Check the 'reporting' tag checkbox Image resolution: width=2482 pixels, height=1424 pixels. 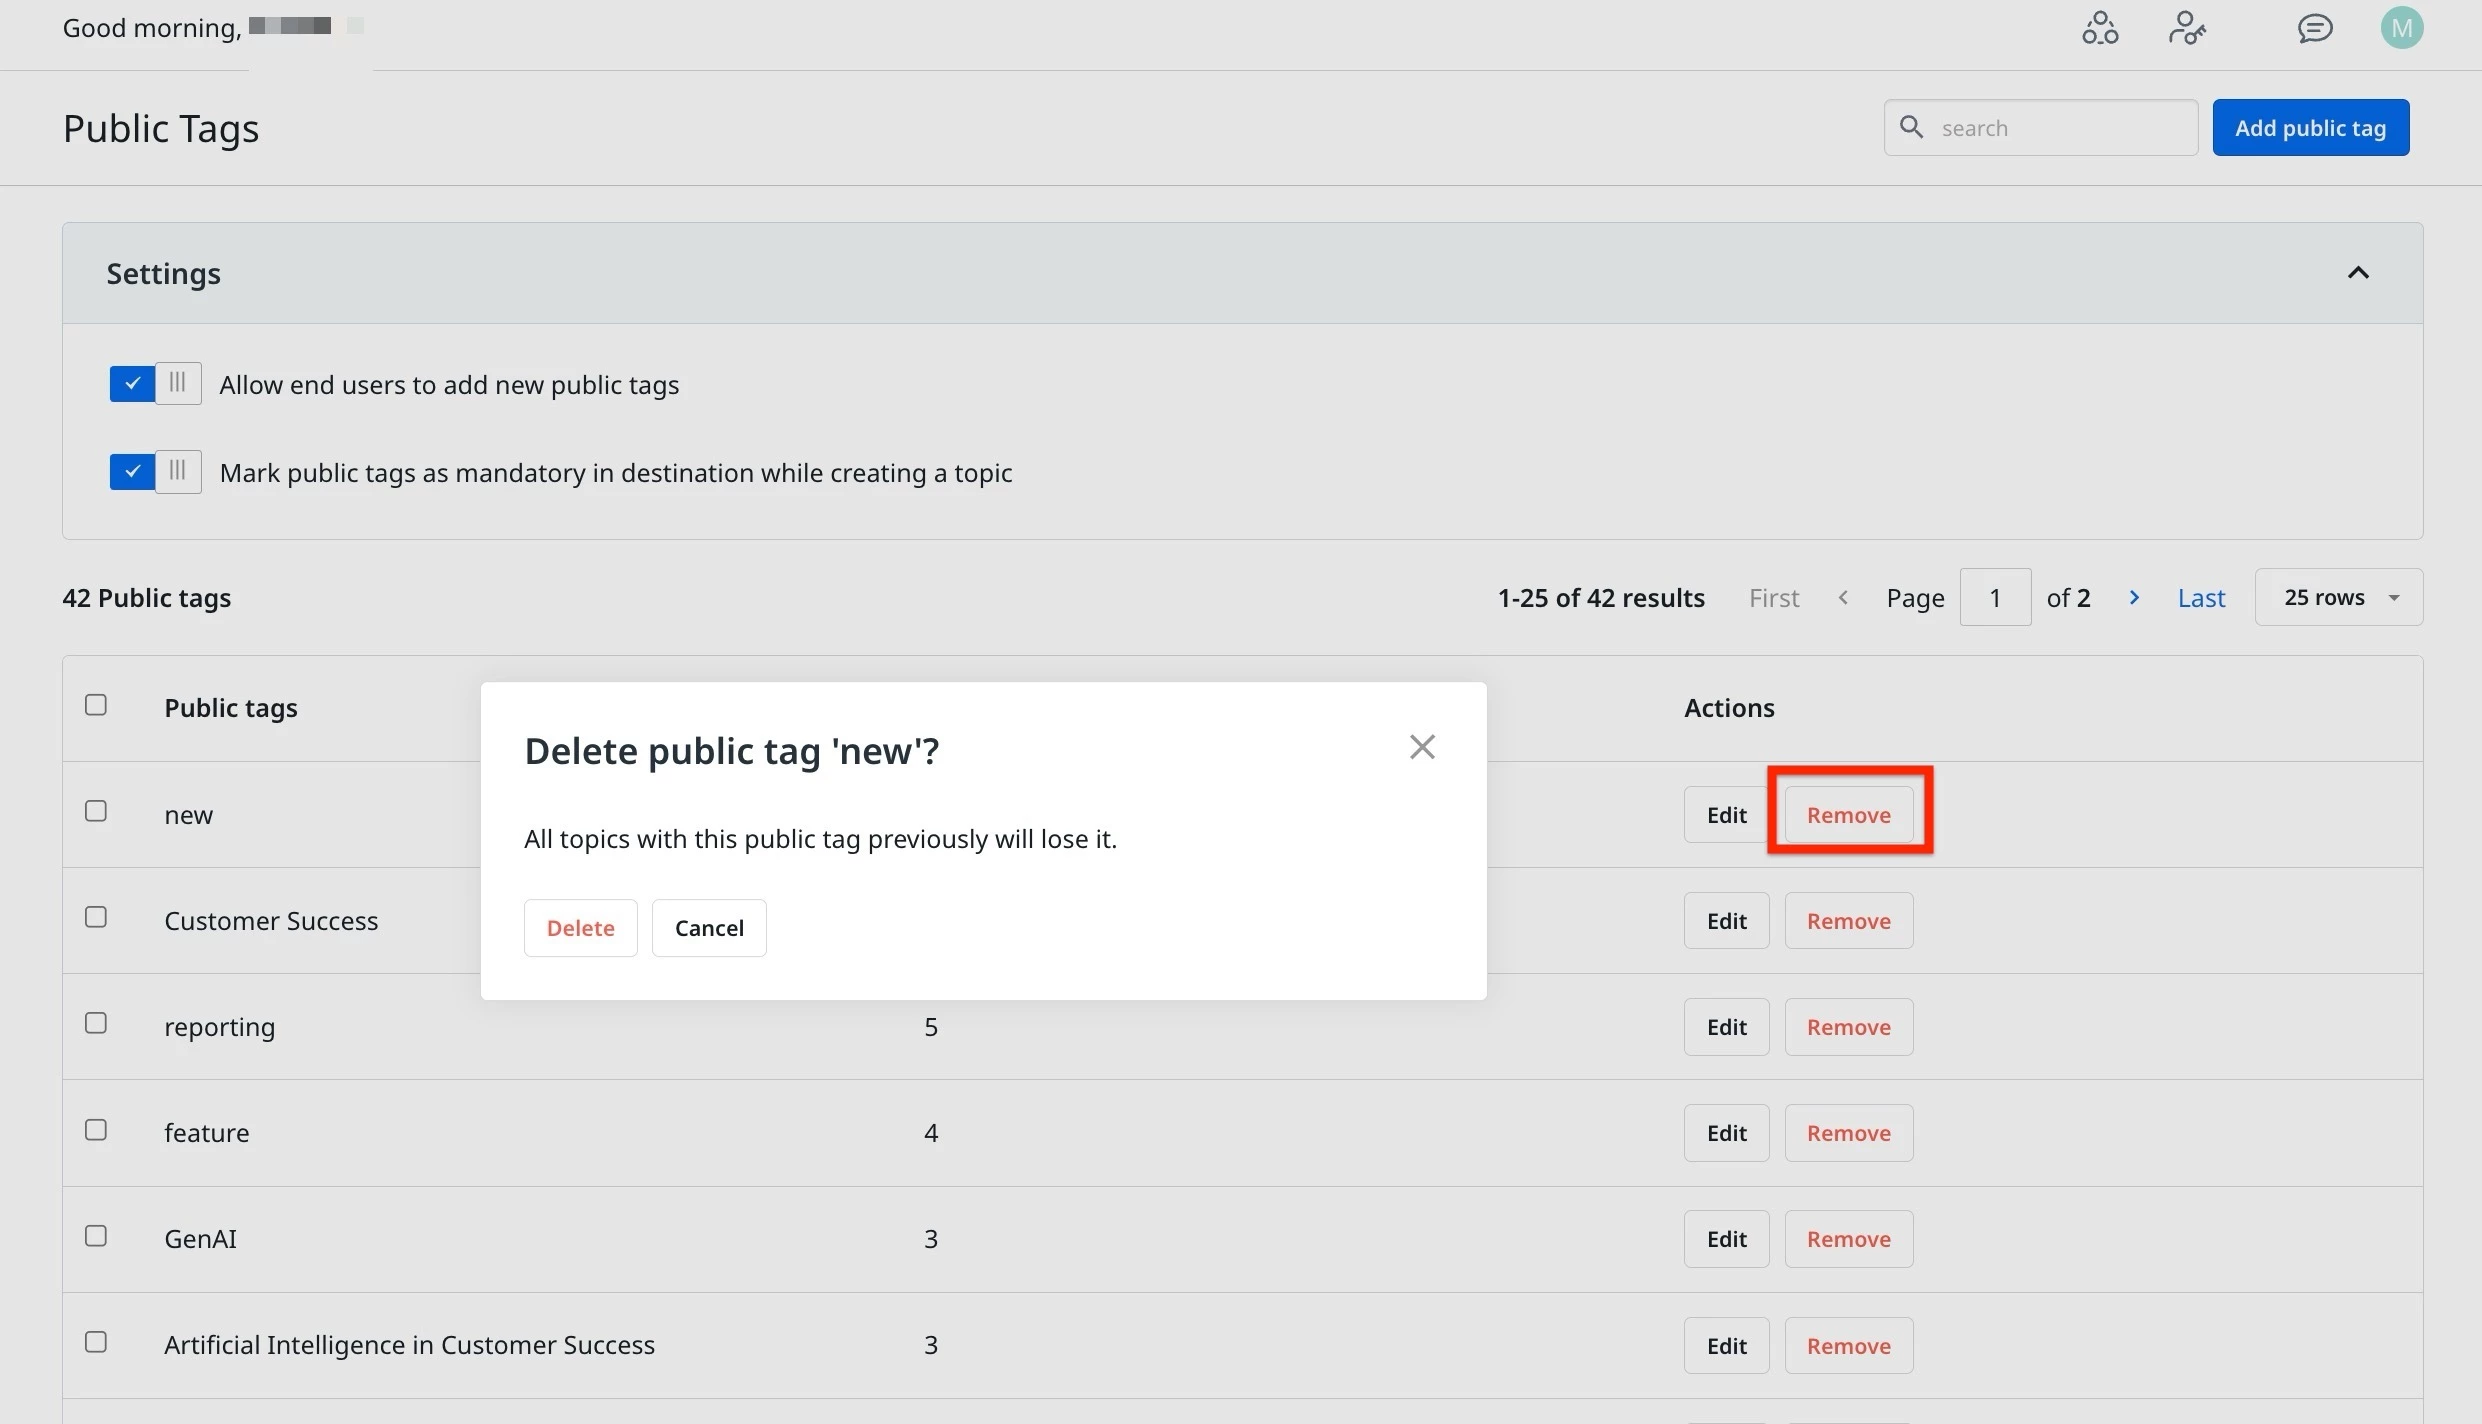[x=96, y=1023]
